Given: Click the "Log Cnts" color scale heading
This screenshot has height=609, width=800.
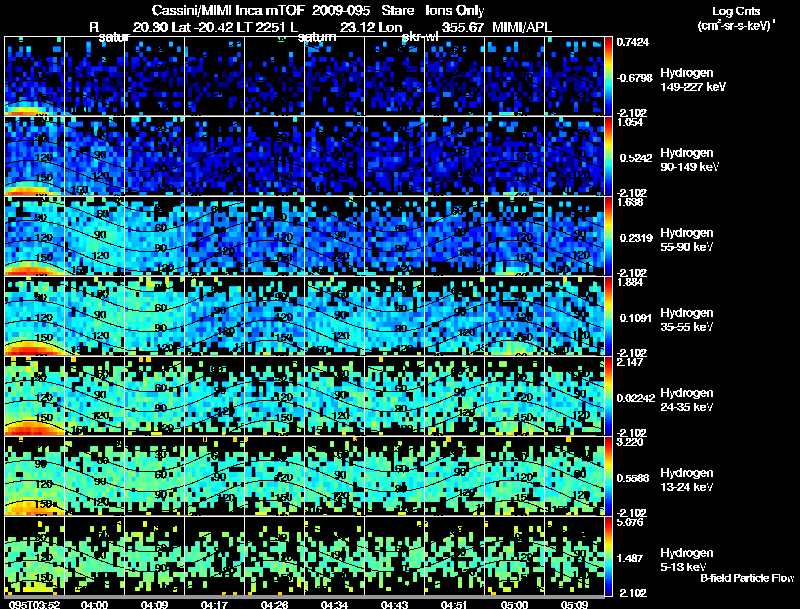Looking at the screenshot, I should [736, 11].
